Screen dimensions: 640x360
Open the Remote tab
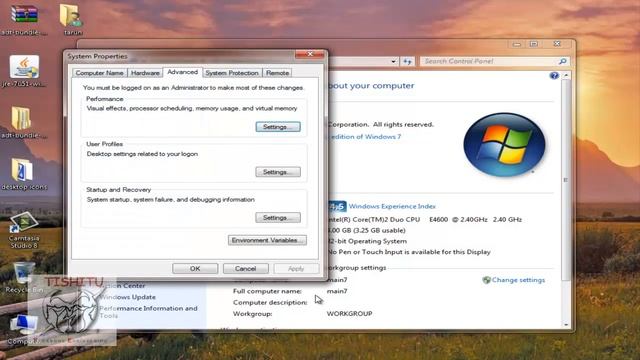[277, 73]
